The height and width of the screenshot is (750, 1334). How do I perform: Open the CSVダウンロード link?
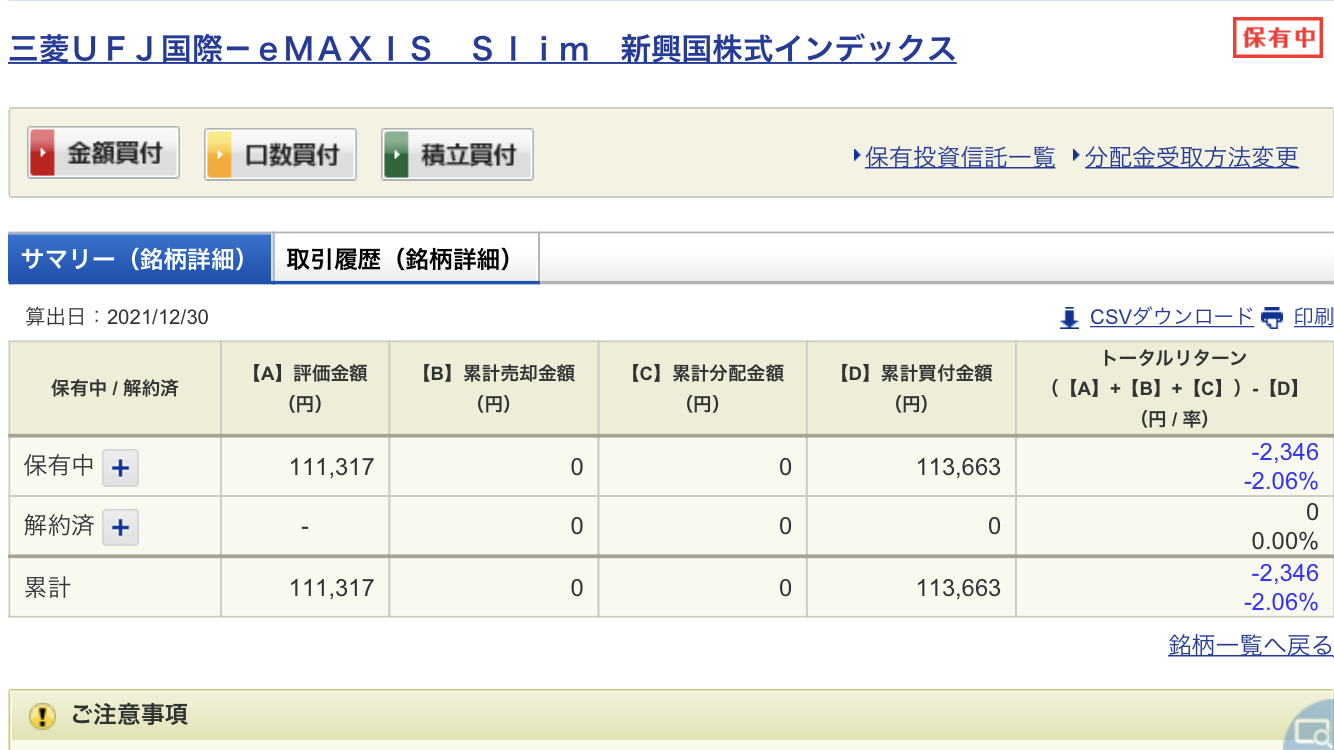(1171, 317)
